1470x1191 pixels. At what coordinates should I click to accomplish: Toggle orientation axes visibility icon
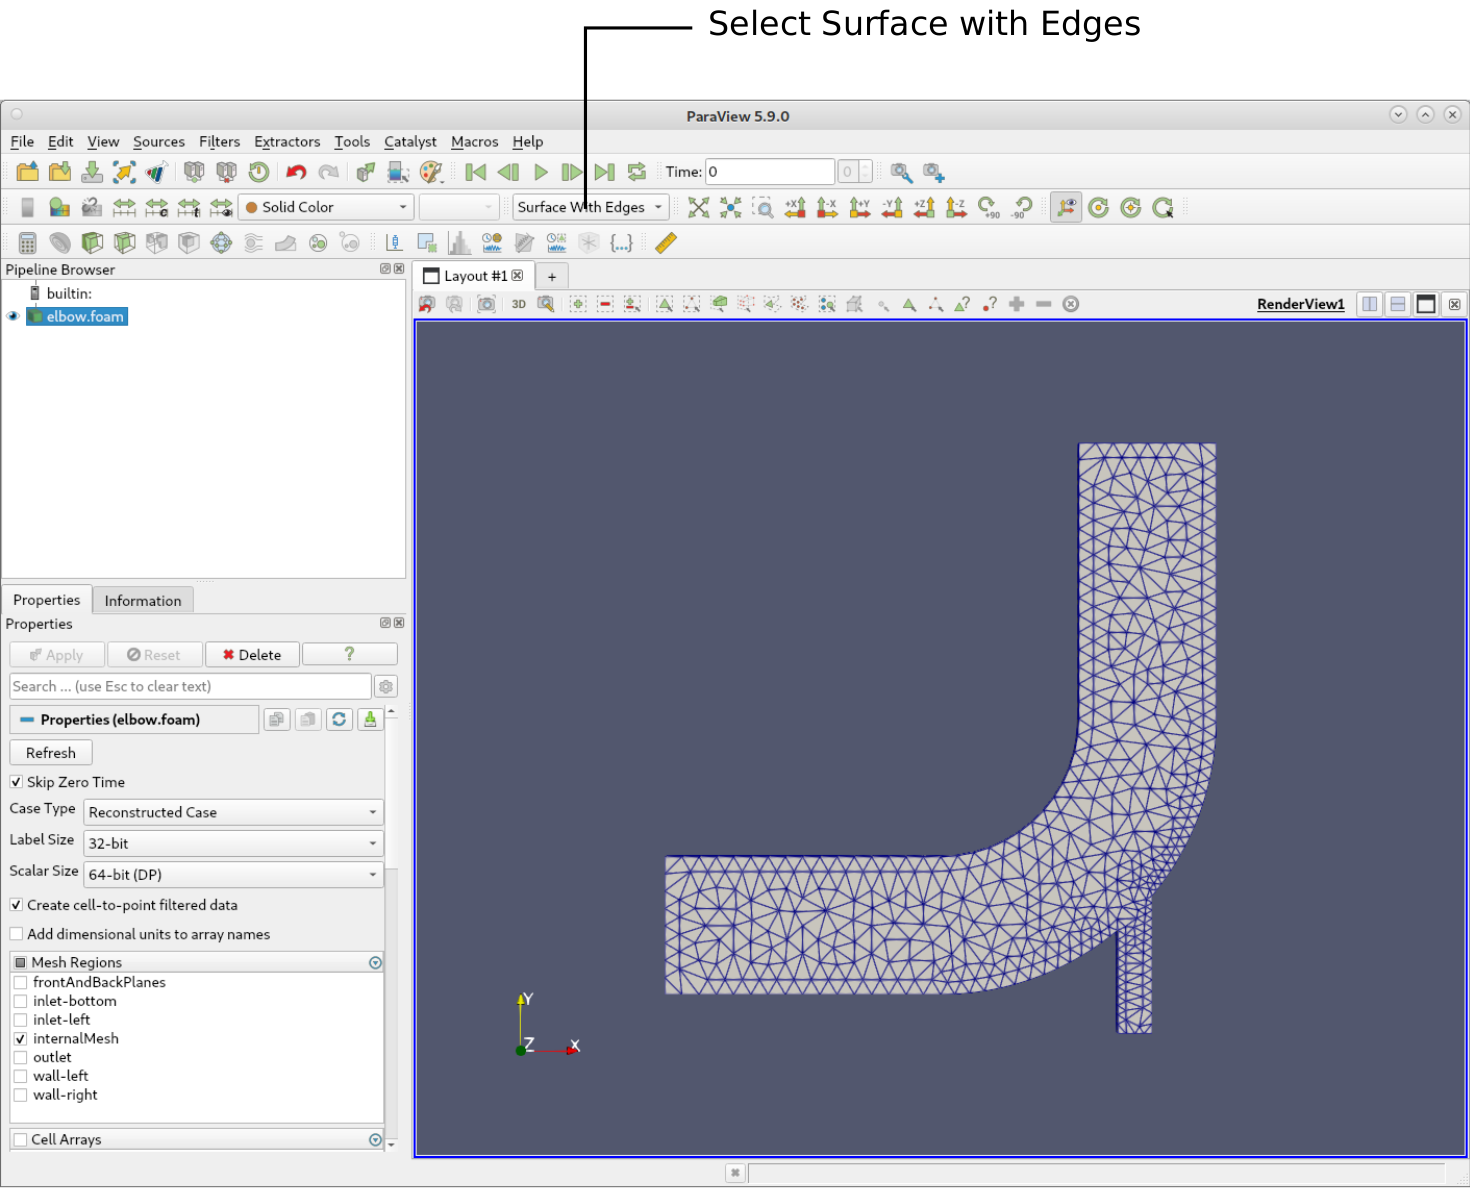tap(1066, 207)
